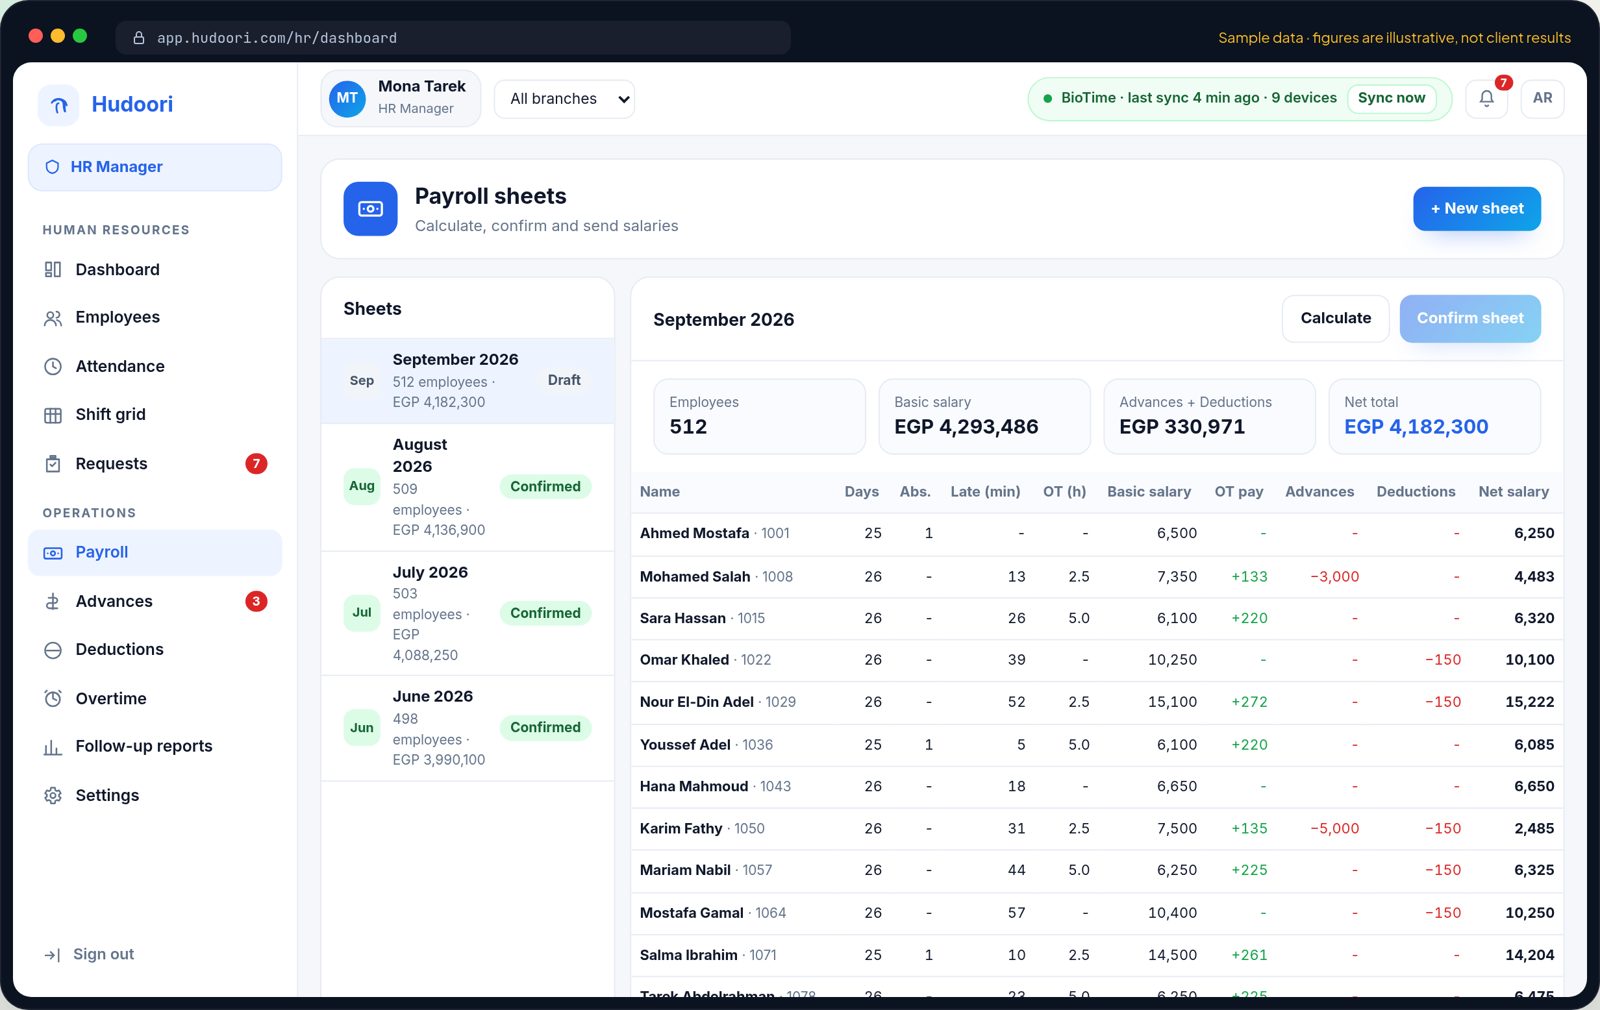The height and width of the screenshot is (1010, 1600).
Task: Click Sync now for BioTime
Action: tap(1391, 98)
